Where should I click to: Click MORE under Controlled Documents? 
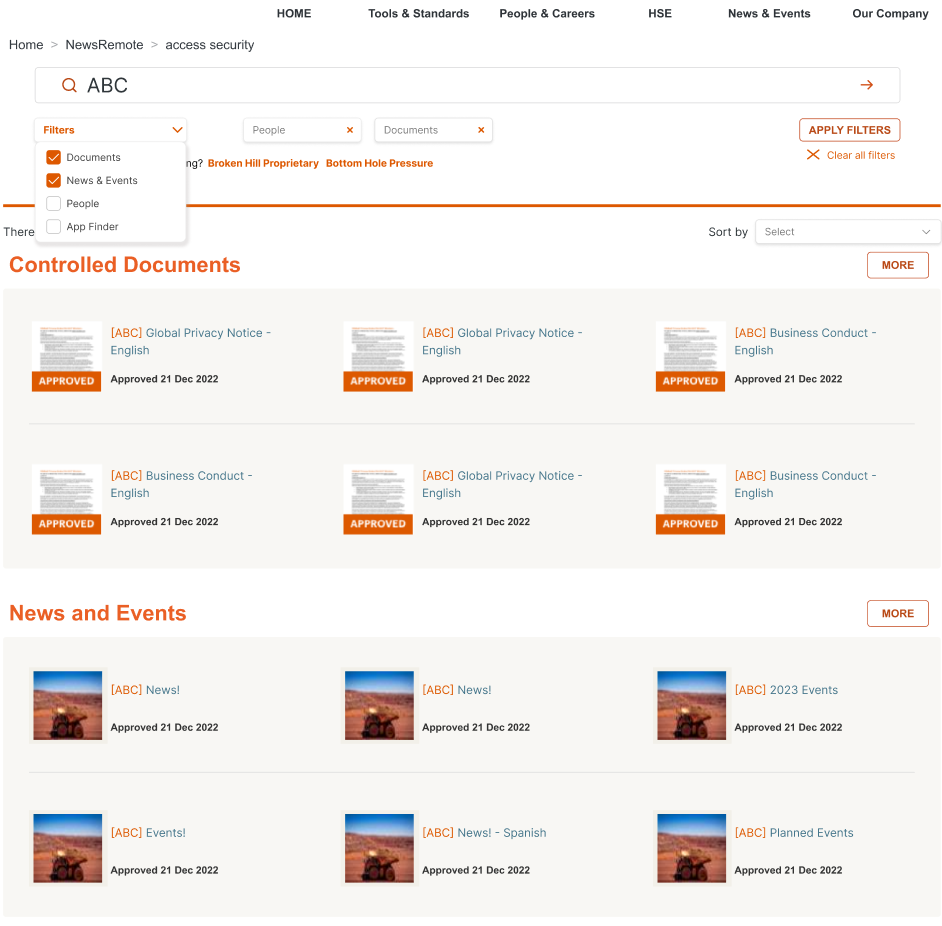[897, 265]
